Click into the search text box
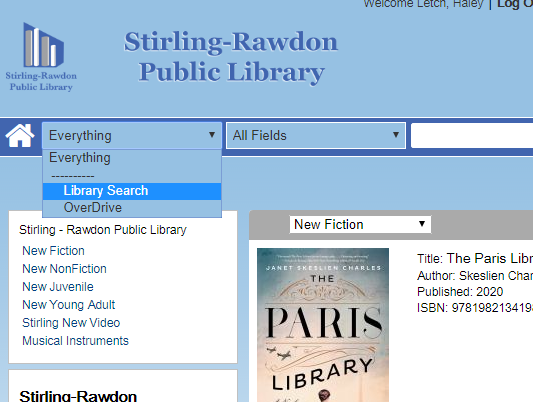 click(472, 136)
